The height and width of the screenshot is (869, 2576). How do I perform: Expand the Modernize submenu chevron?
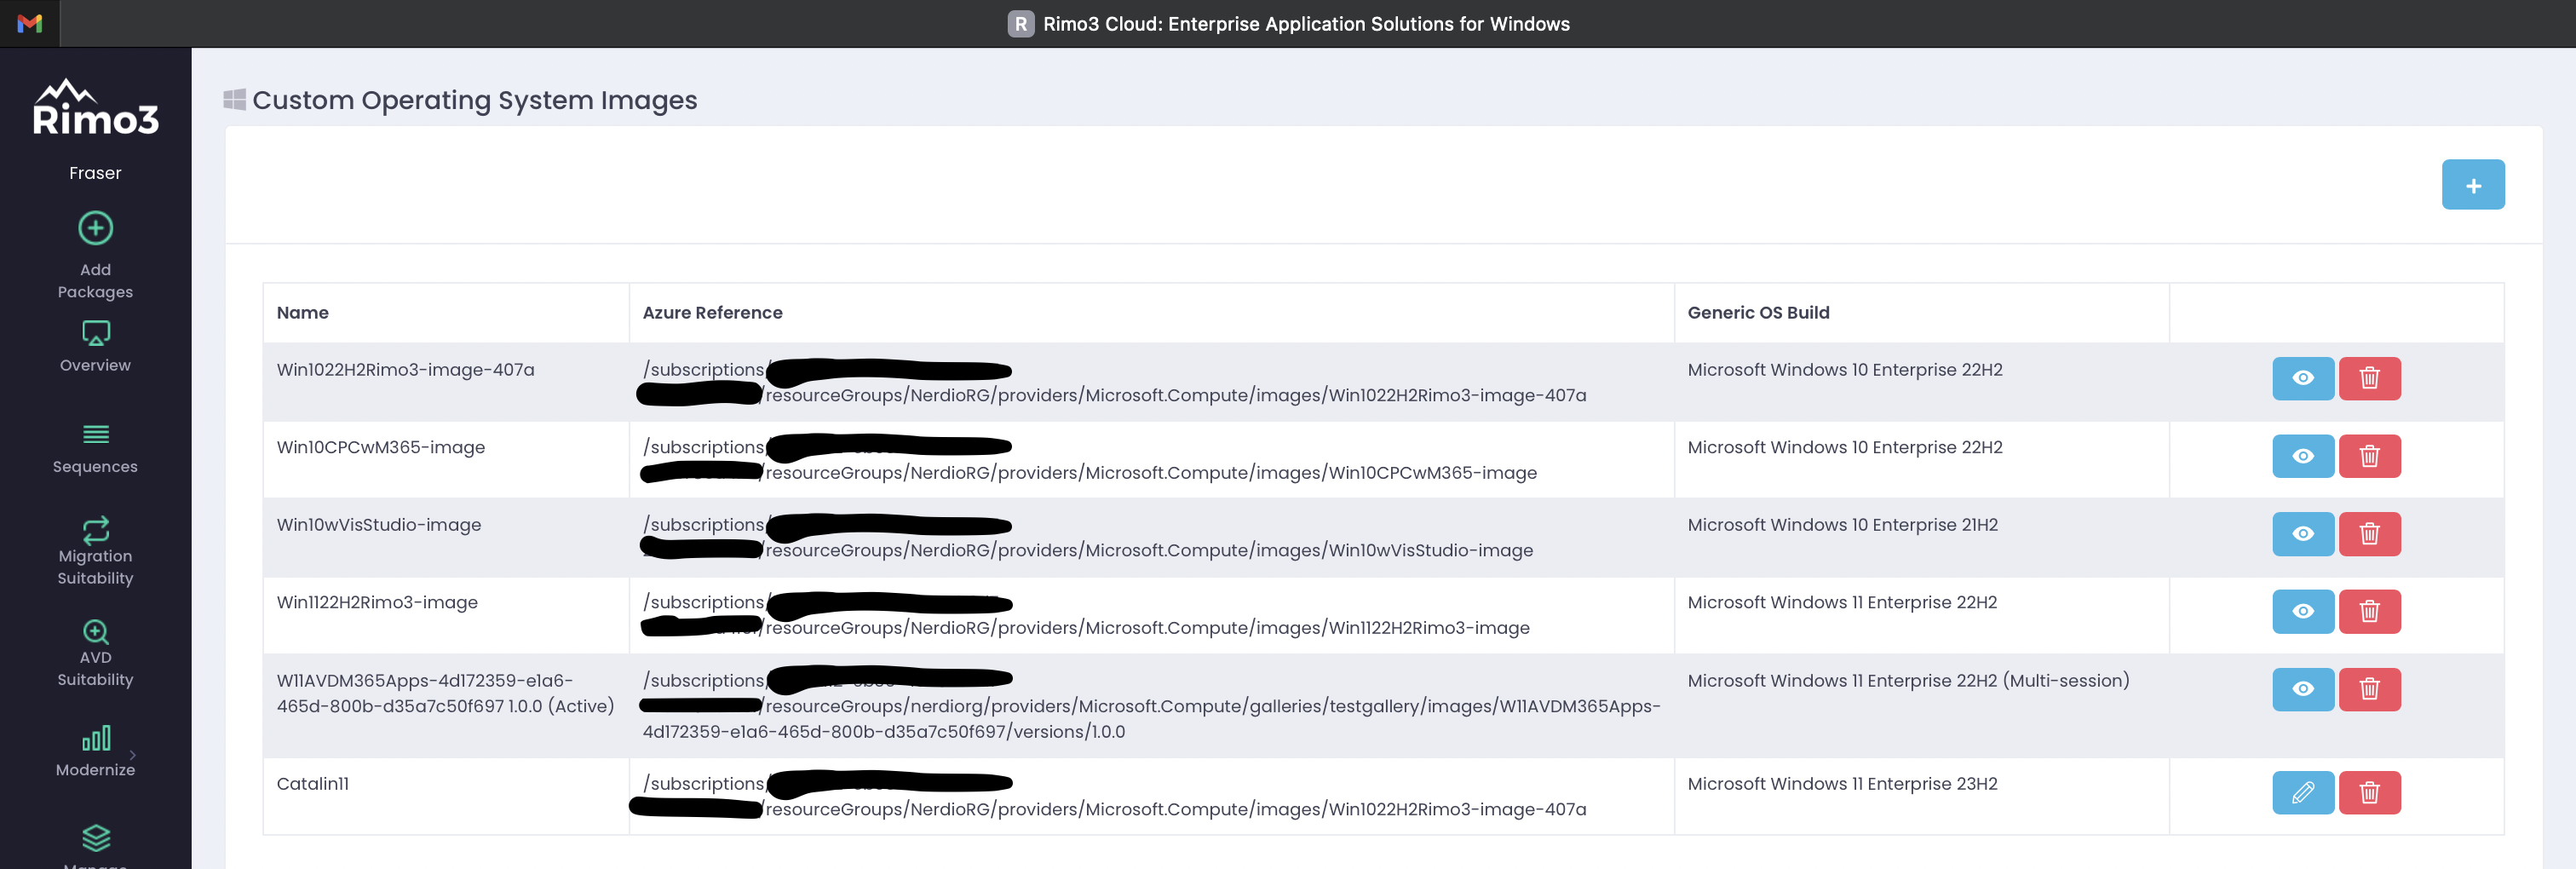pos(133,754)
